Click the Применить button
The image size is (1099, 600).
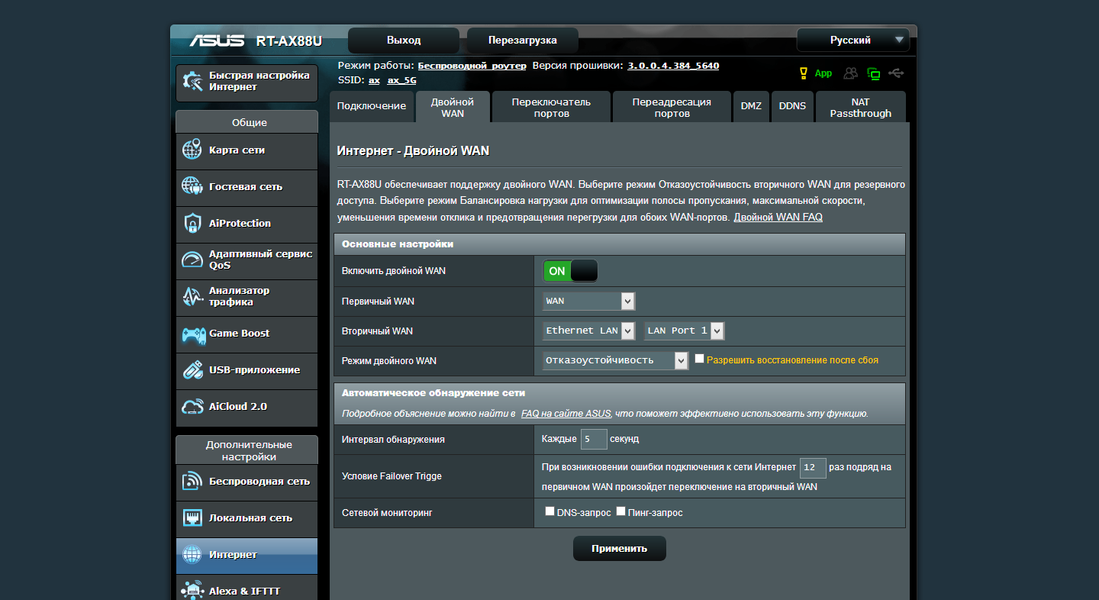619,548
